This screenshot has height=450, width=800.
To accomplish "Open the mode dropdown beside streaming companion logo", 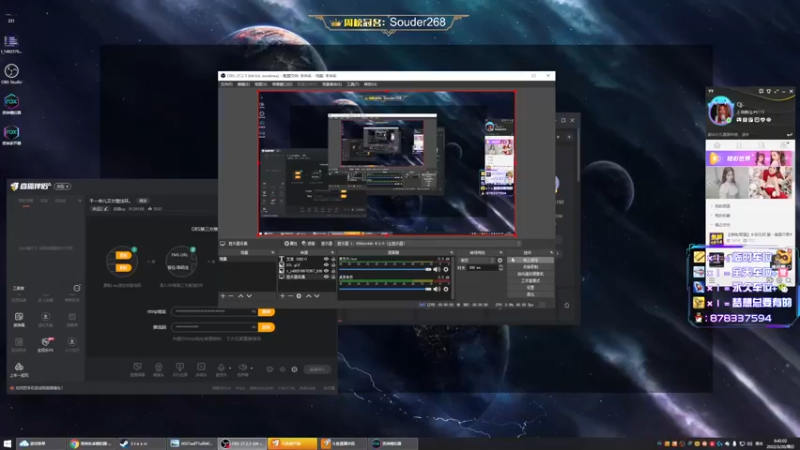I will coord(63,186).
